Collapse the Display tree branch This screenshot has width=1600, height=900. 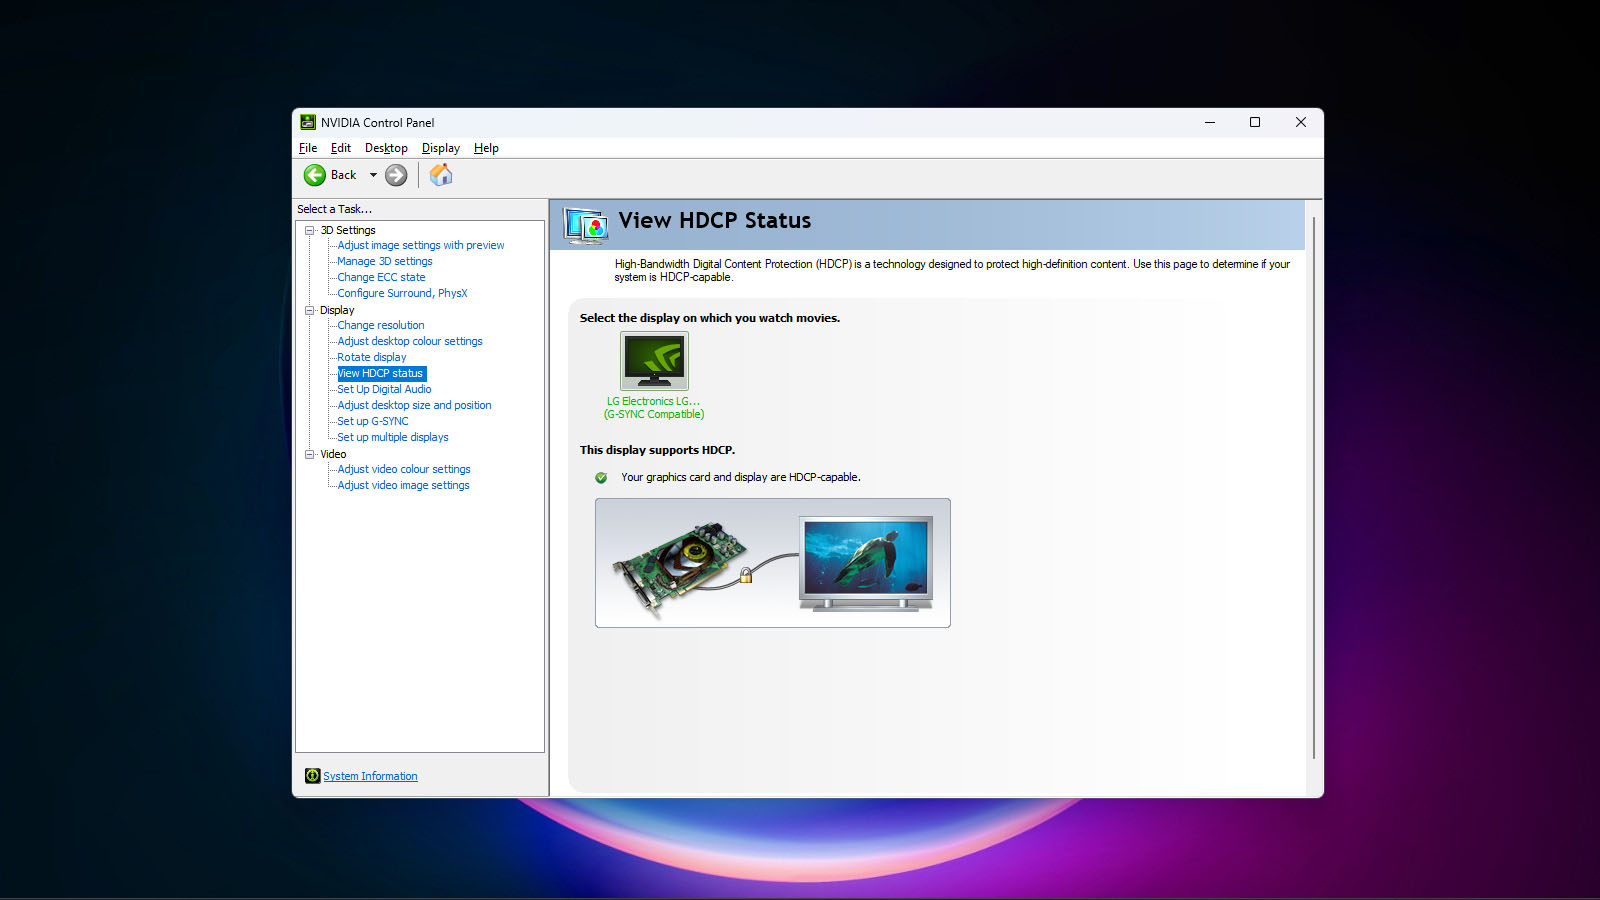pyautogui.click(x=310, y=310)
